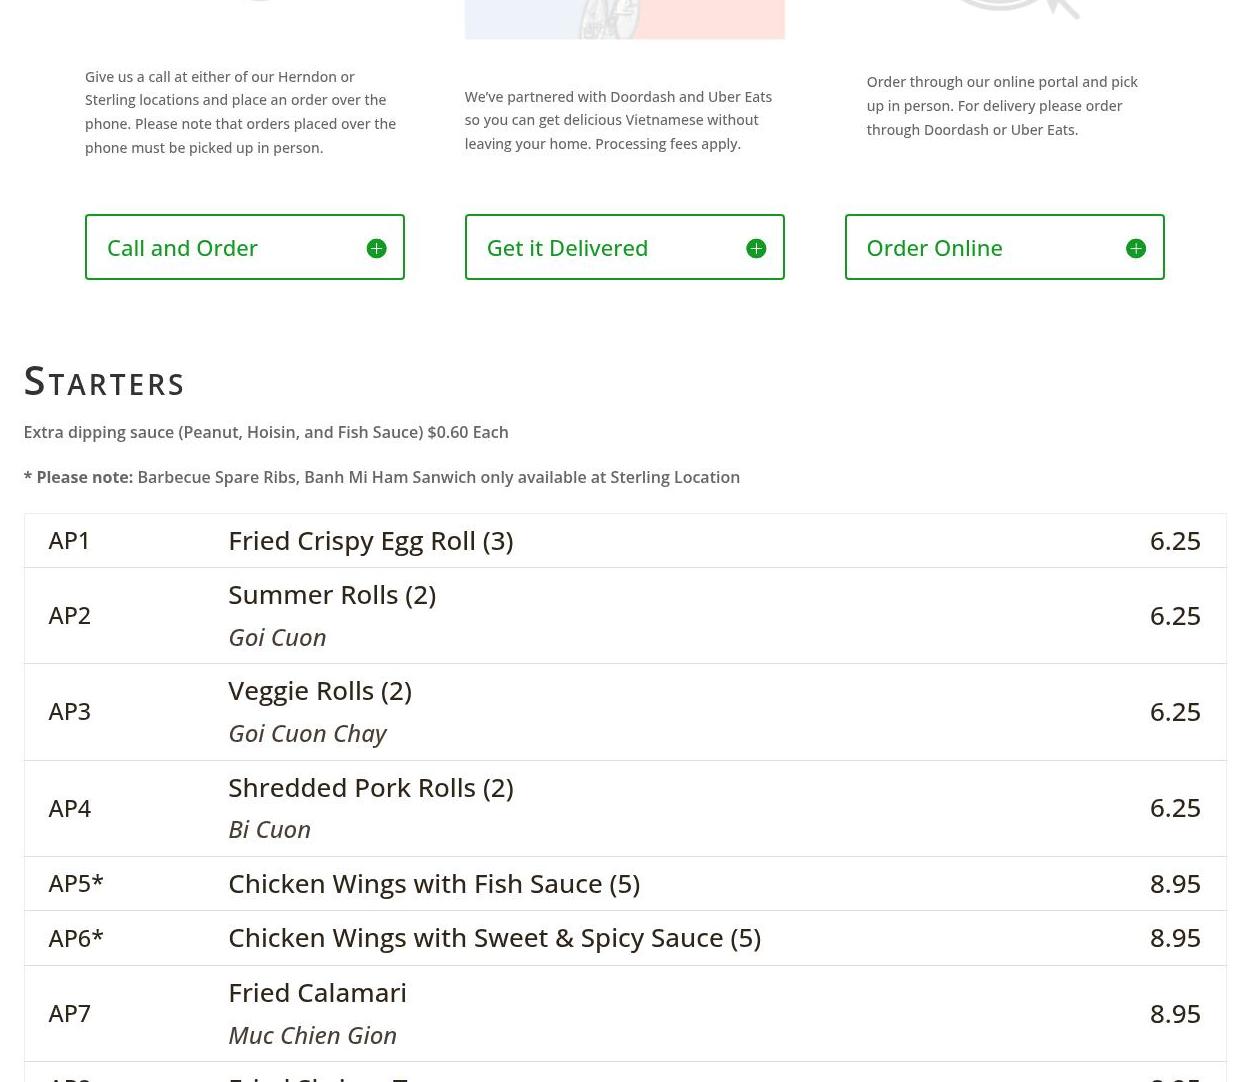Click the plus icon in Order Online
Image resolution: width=1250 pixels, height=1082 pixels.
click(1135, 248)
